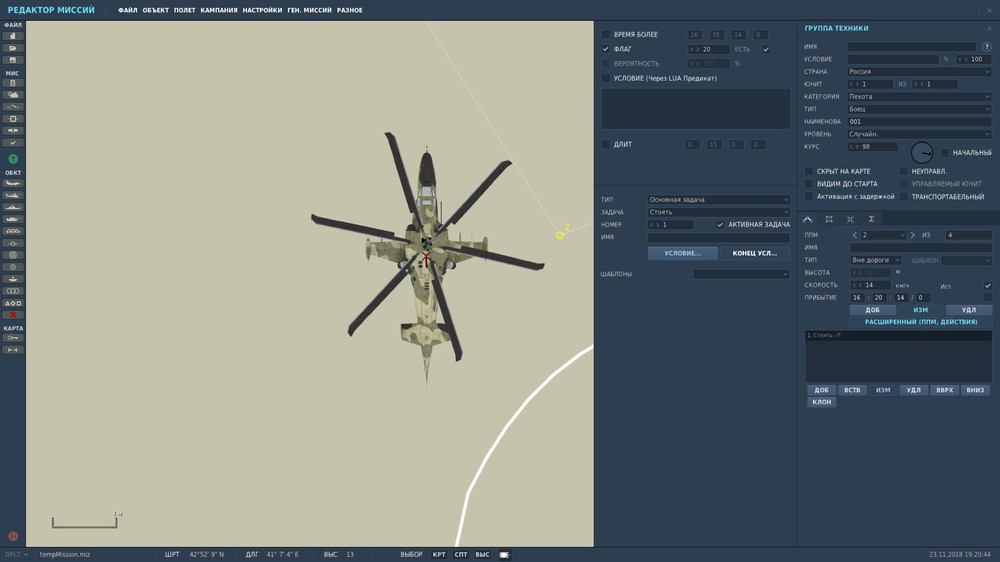Screen dimensions: 1000x562
Task: Click the КУРС value stepper showing 98
Action: tap(872, 147)
